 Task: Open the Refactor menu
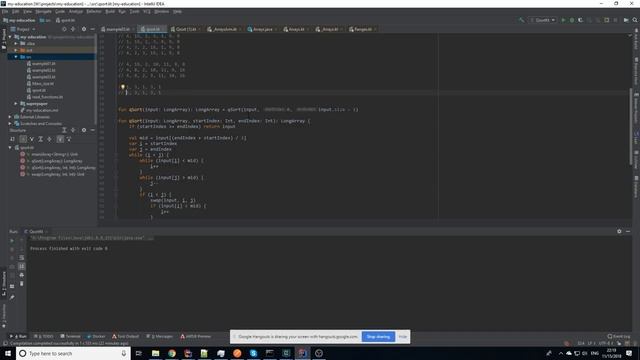tap(93, 11)
